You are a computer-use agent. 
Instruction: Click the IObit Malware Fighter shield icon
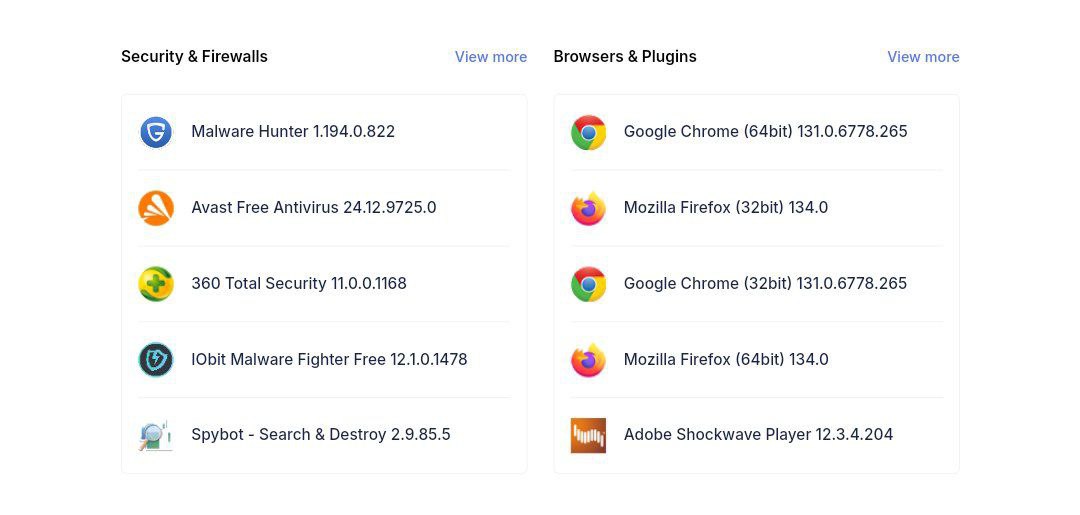[156, 359]
